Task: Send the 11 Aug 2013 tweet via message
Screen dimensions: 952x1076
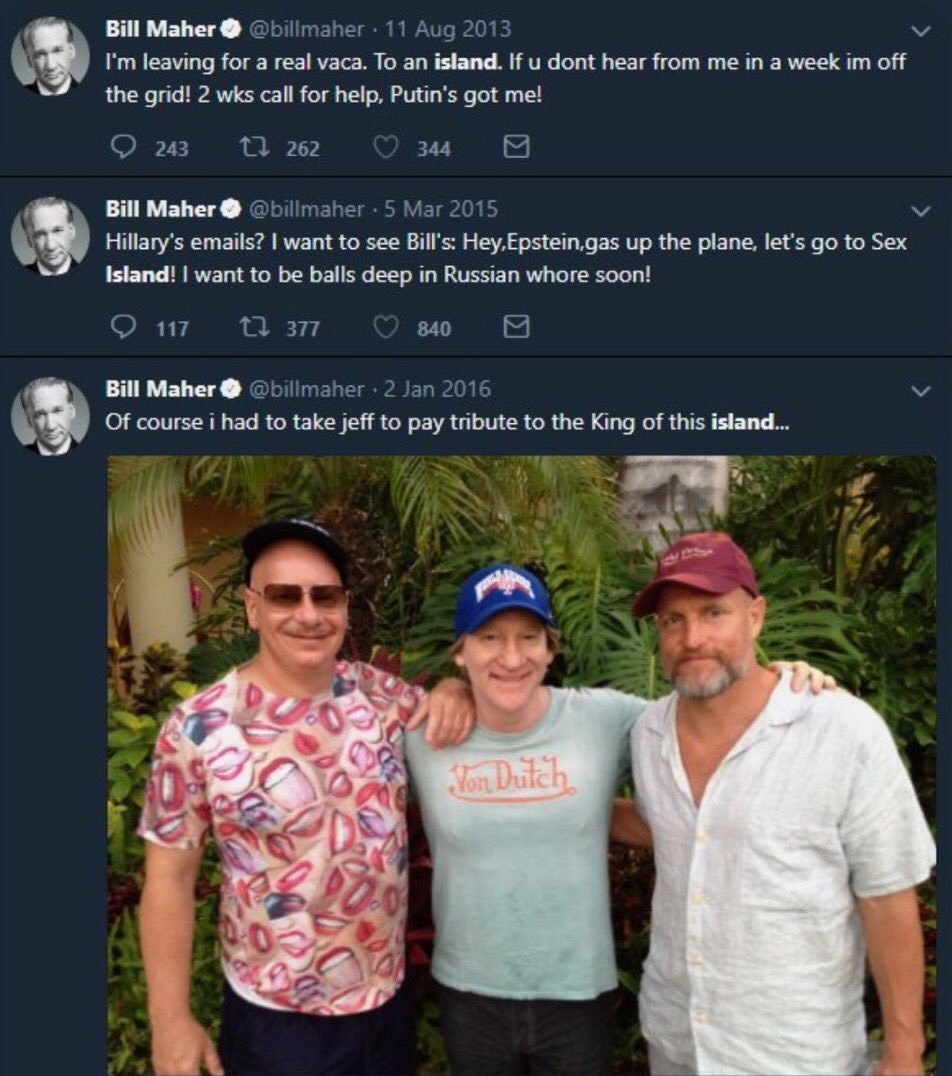Action: [x=516, y=147]
